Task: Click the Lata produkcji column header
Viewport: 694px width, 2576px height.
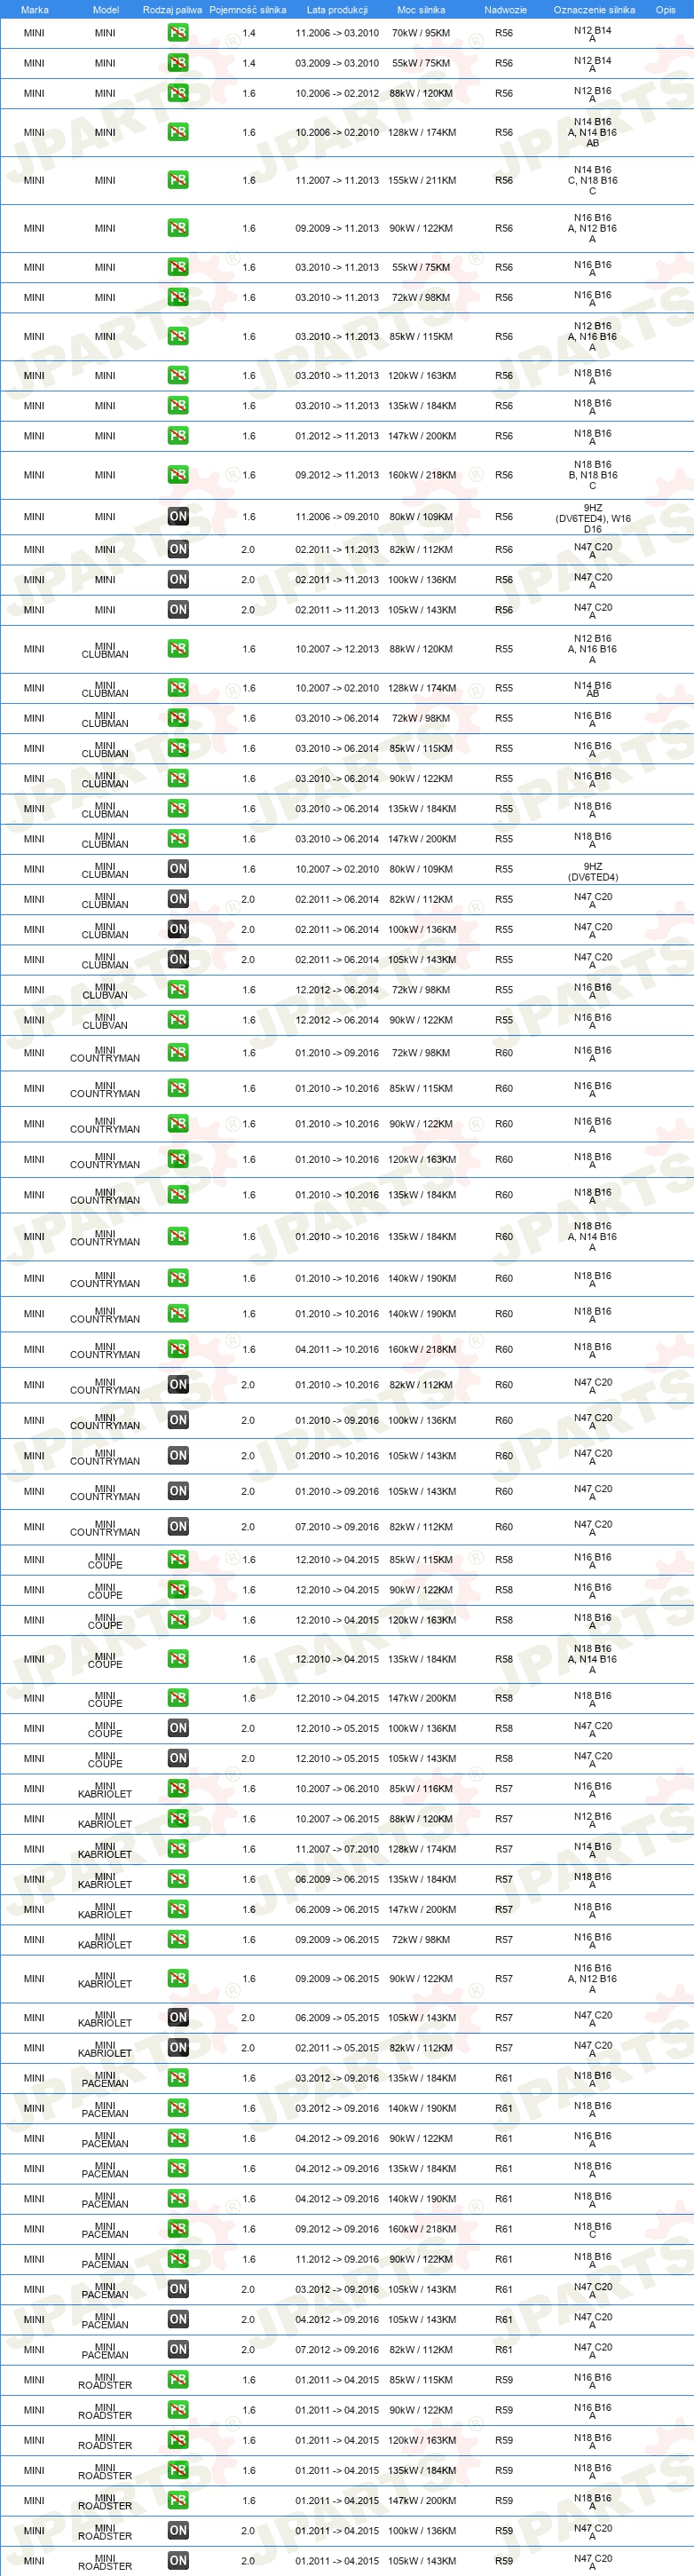Action: click(337, 10)
